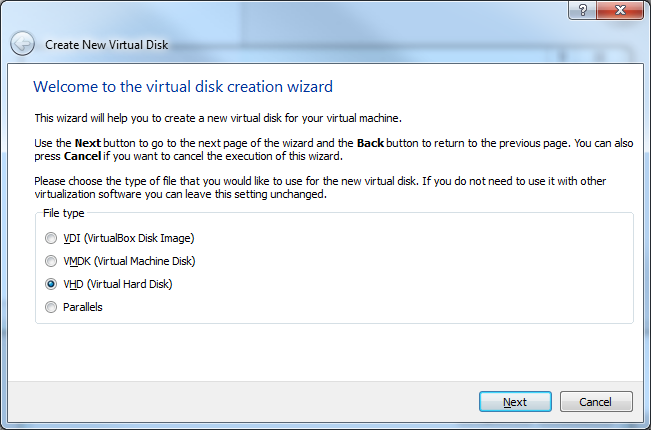Select the VHD radio button
651x430 pixels.
click(x=51, y=284)
